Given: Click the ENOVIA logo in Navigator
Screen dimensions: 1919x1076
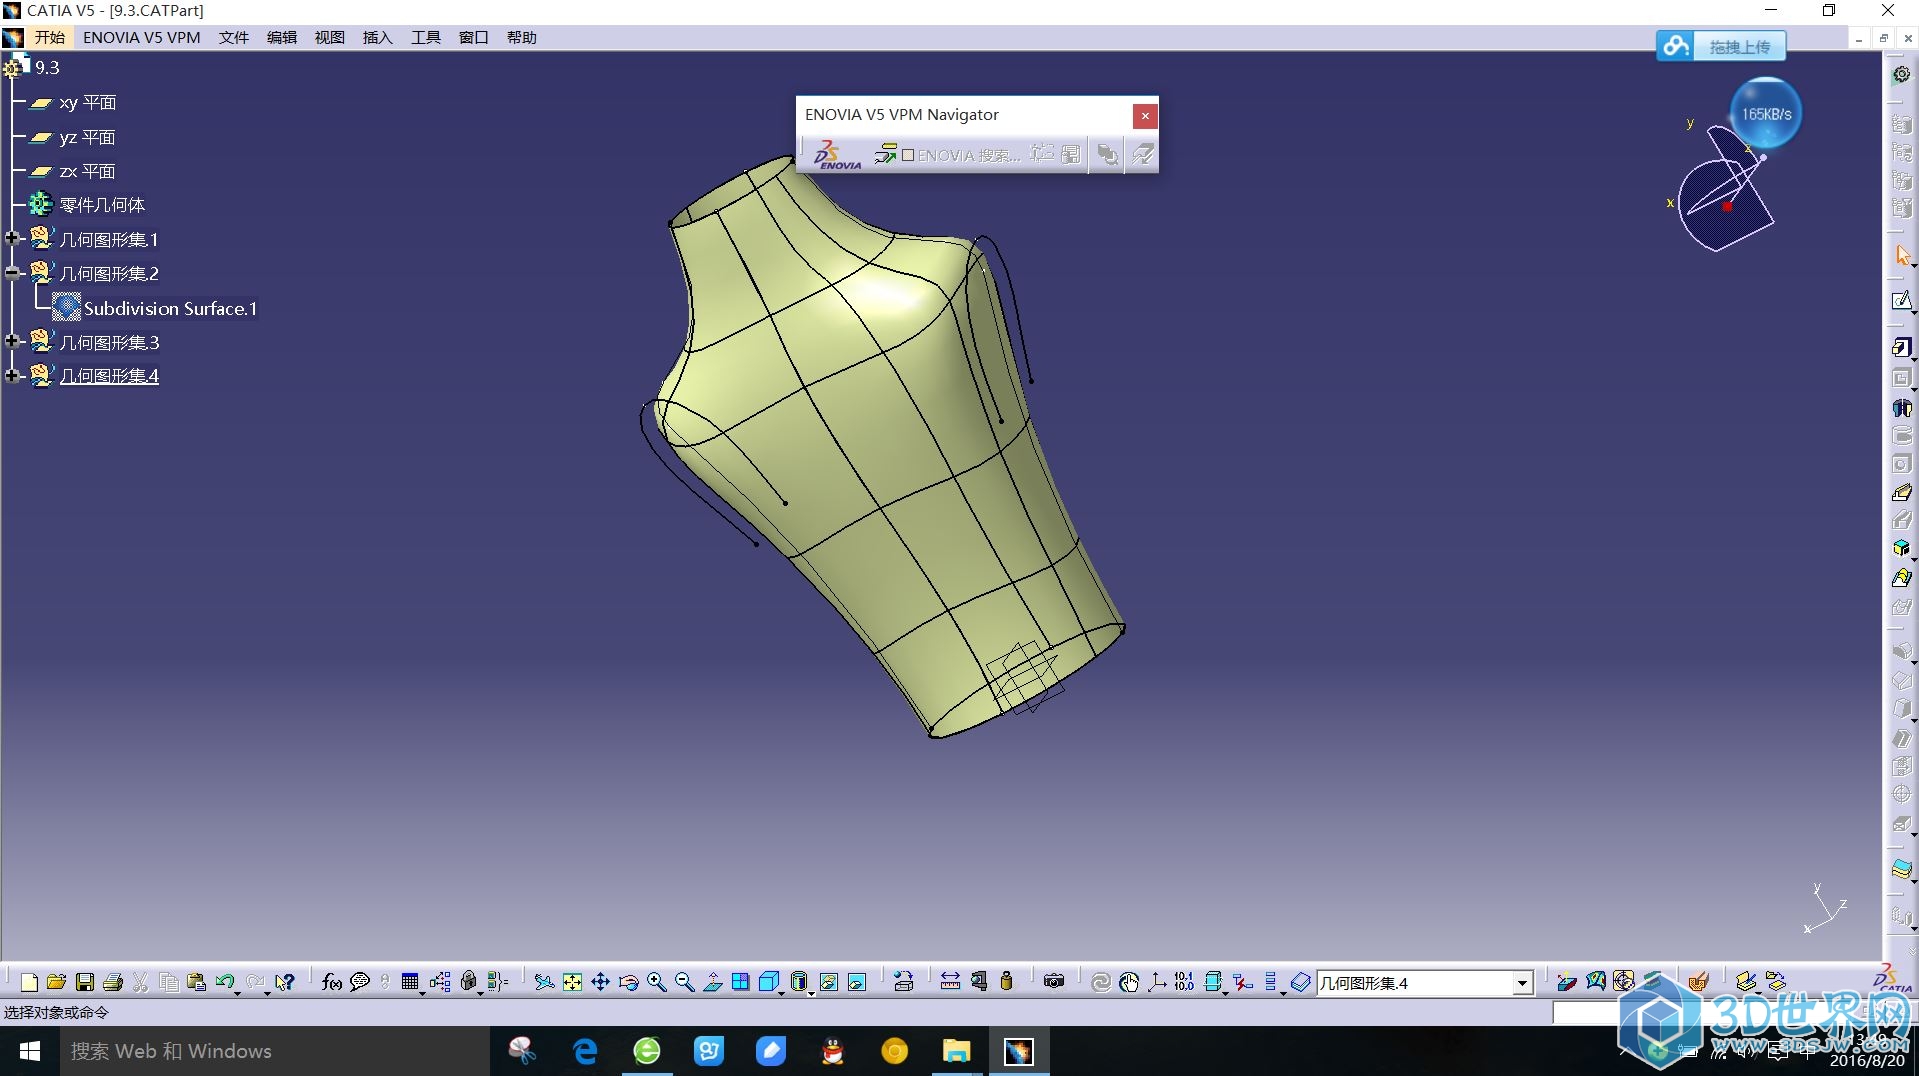Looking at the screenshot, I should point(837,155).
